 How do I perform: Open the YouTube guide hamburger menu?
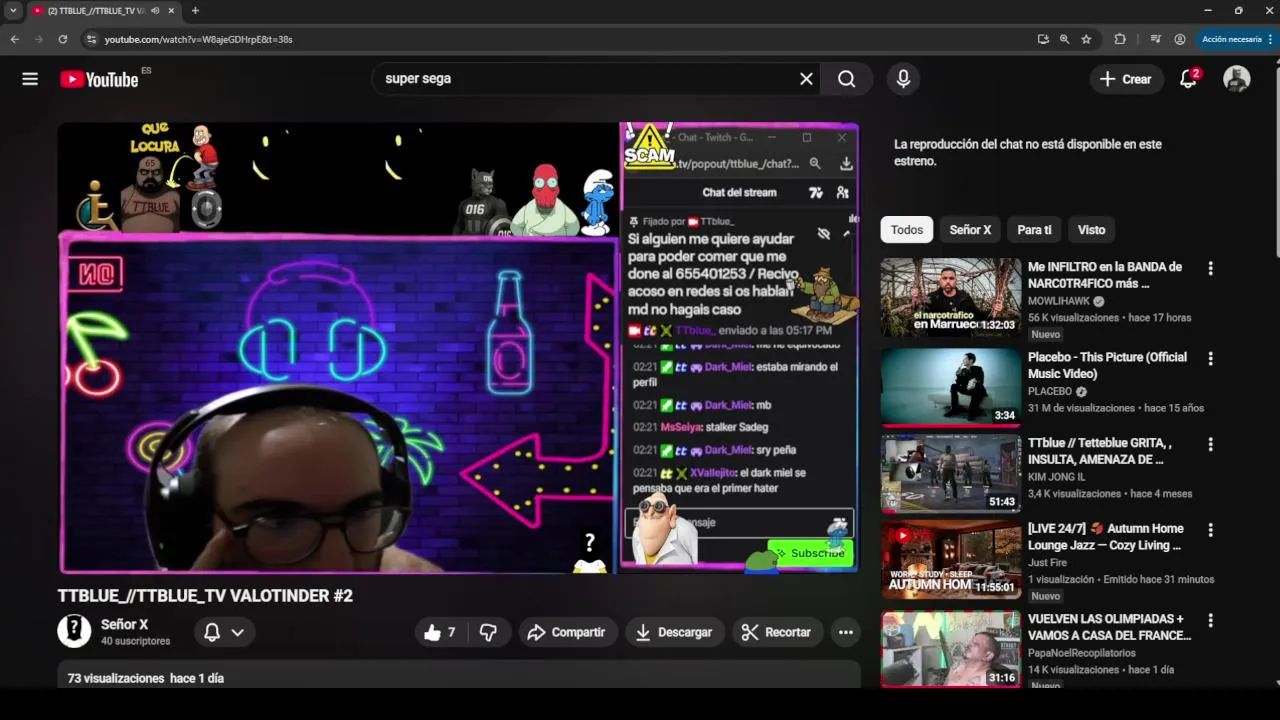30,79
